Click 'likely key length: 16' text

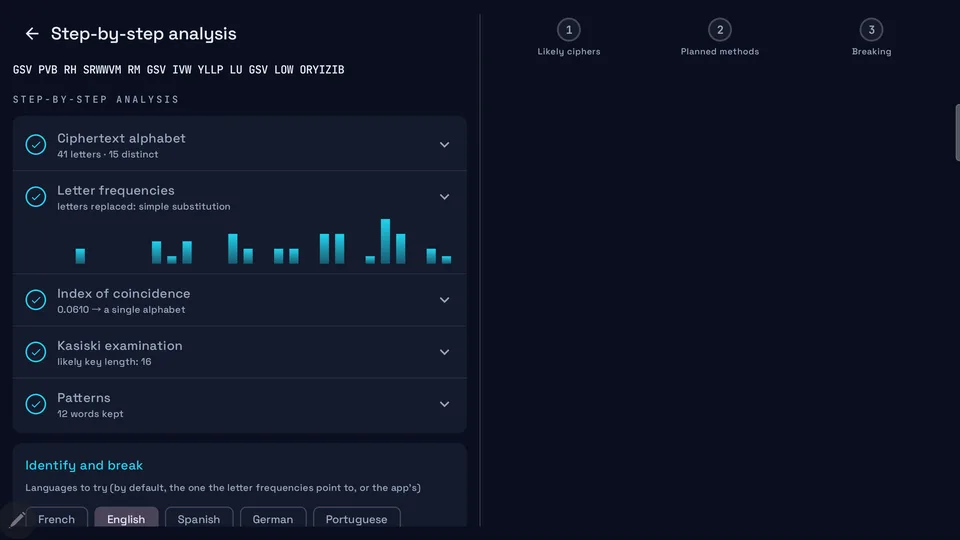point(104,362)
